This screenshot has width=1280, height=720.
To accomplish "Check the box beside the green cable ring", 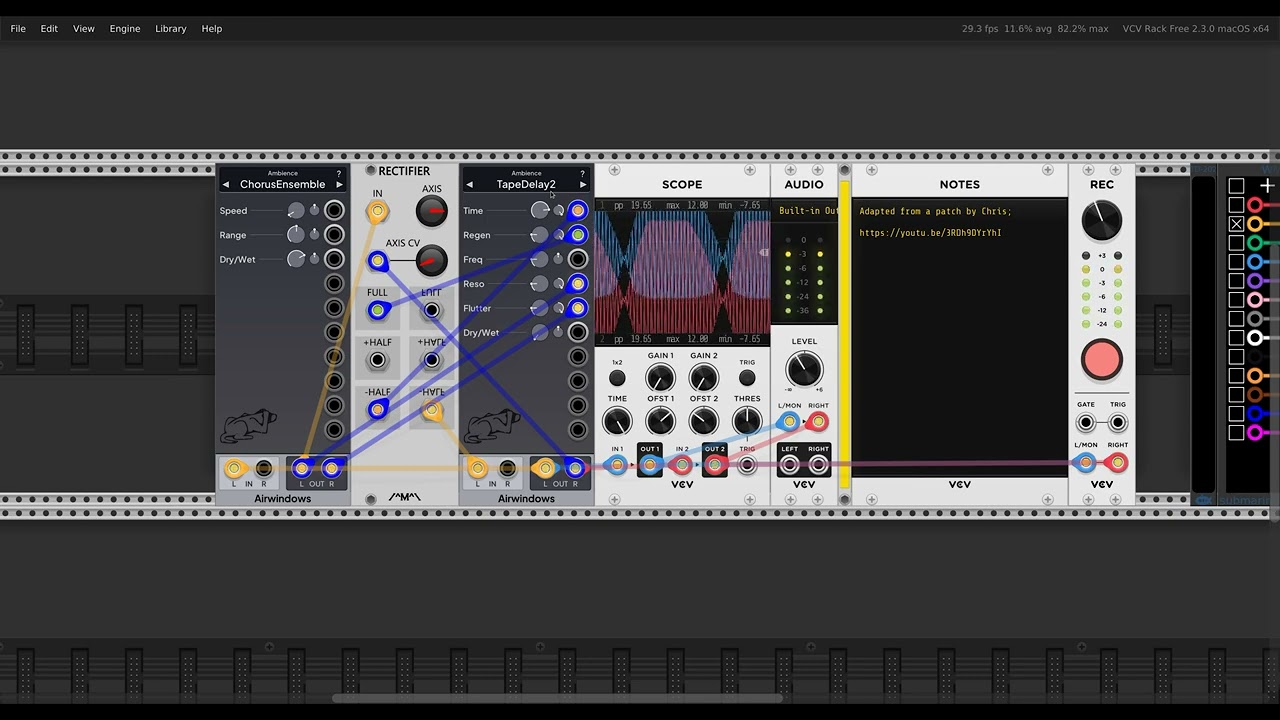I will tap(1236, 243).
